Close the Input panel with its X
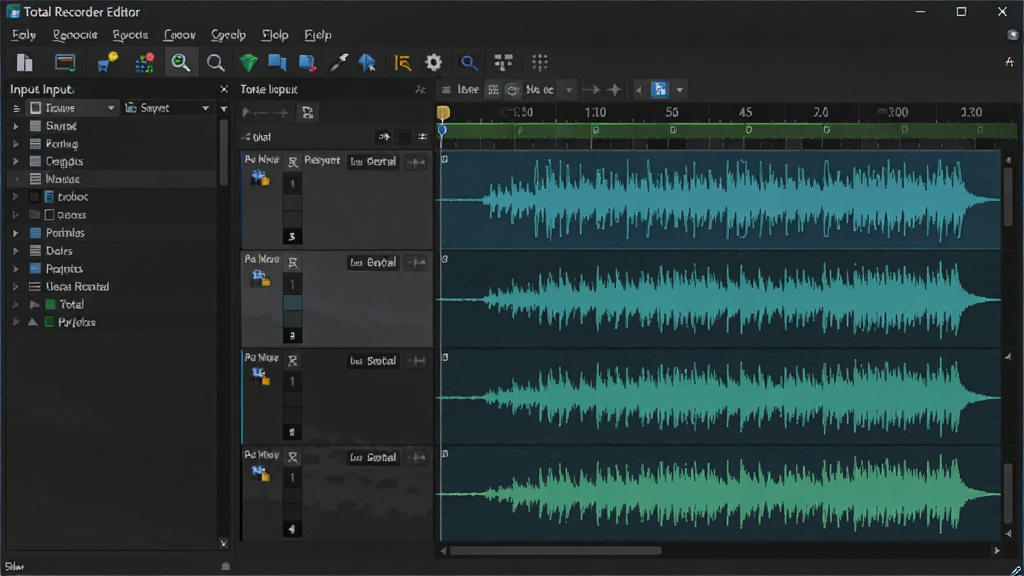The height and width of the screenshot is (576, 1024). pos(224,89)
